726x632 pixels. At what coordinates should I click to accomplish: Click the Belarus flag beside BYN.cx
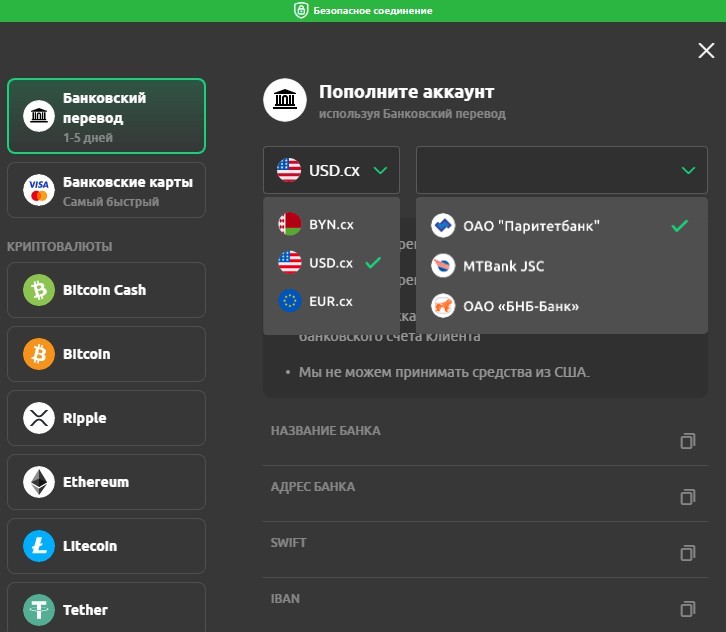290,224
